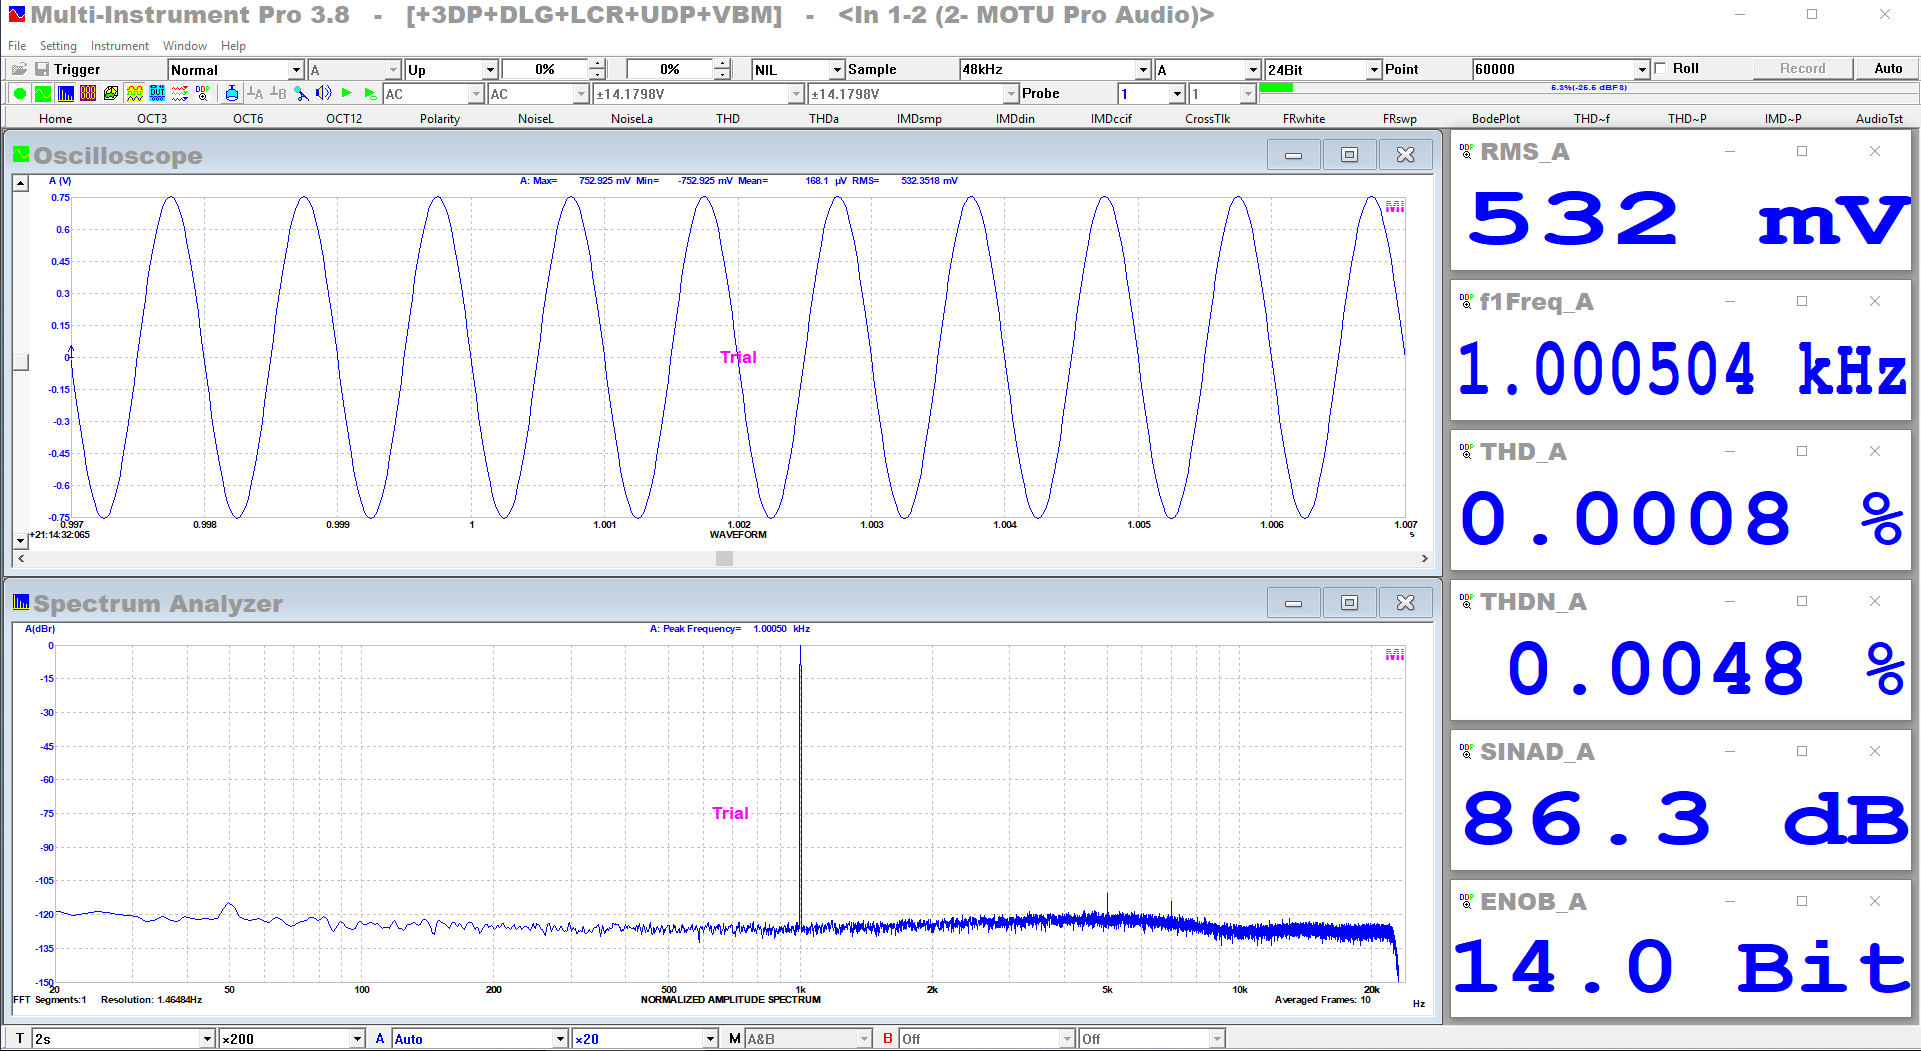Screen dimensions: 1921x1051
Task: Toggle channel A button on bottom bar
Action: (x=380, y=1039)
